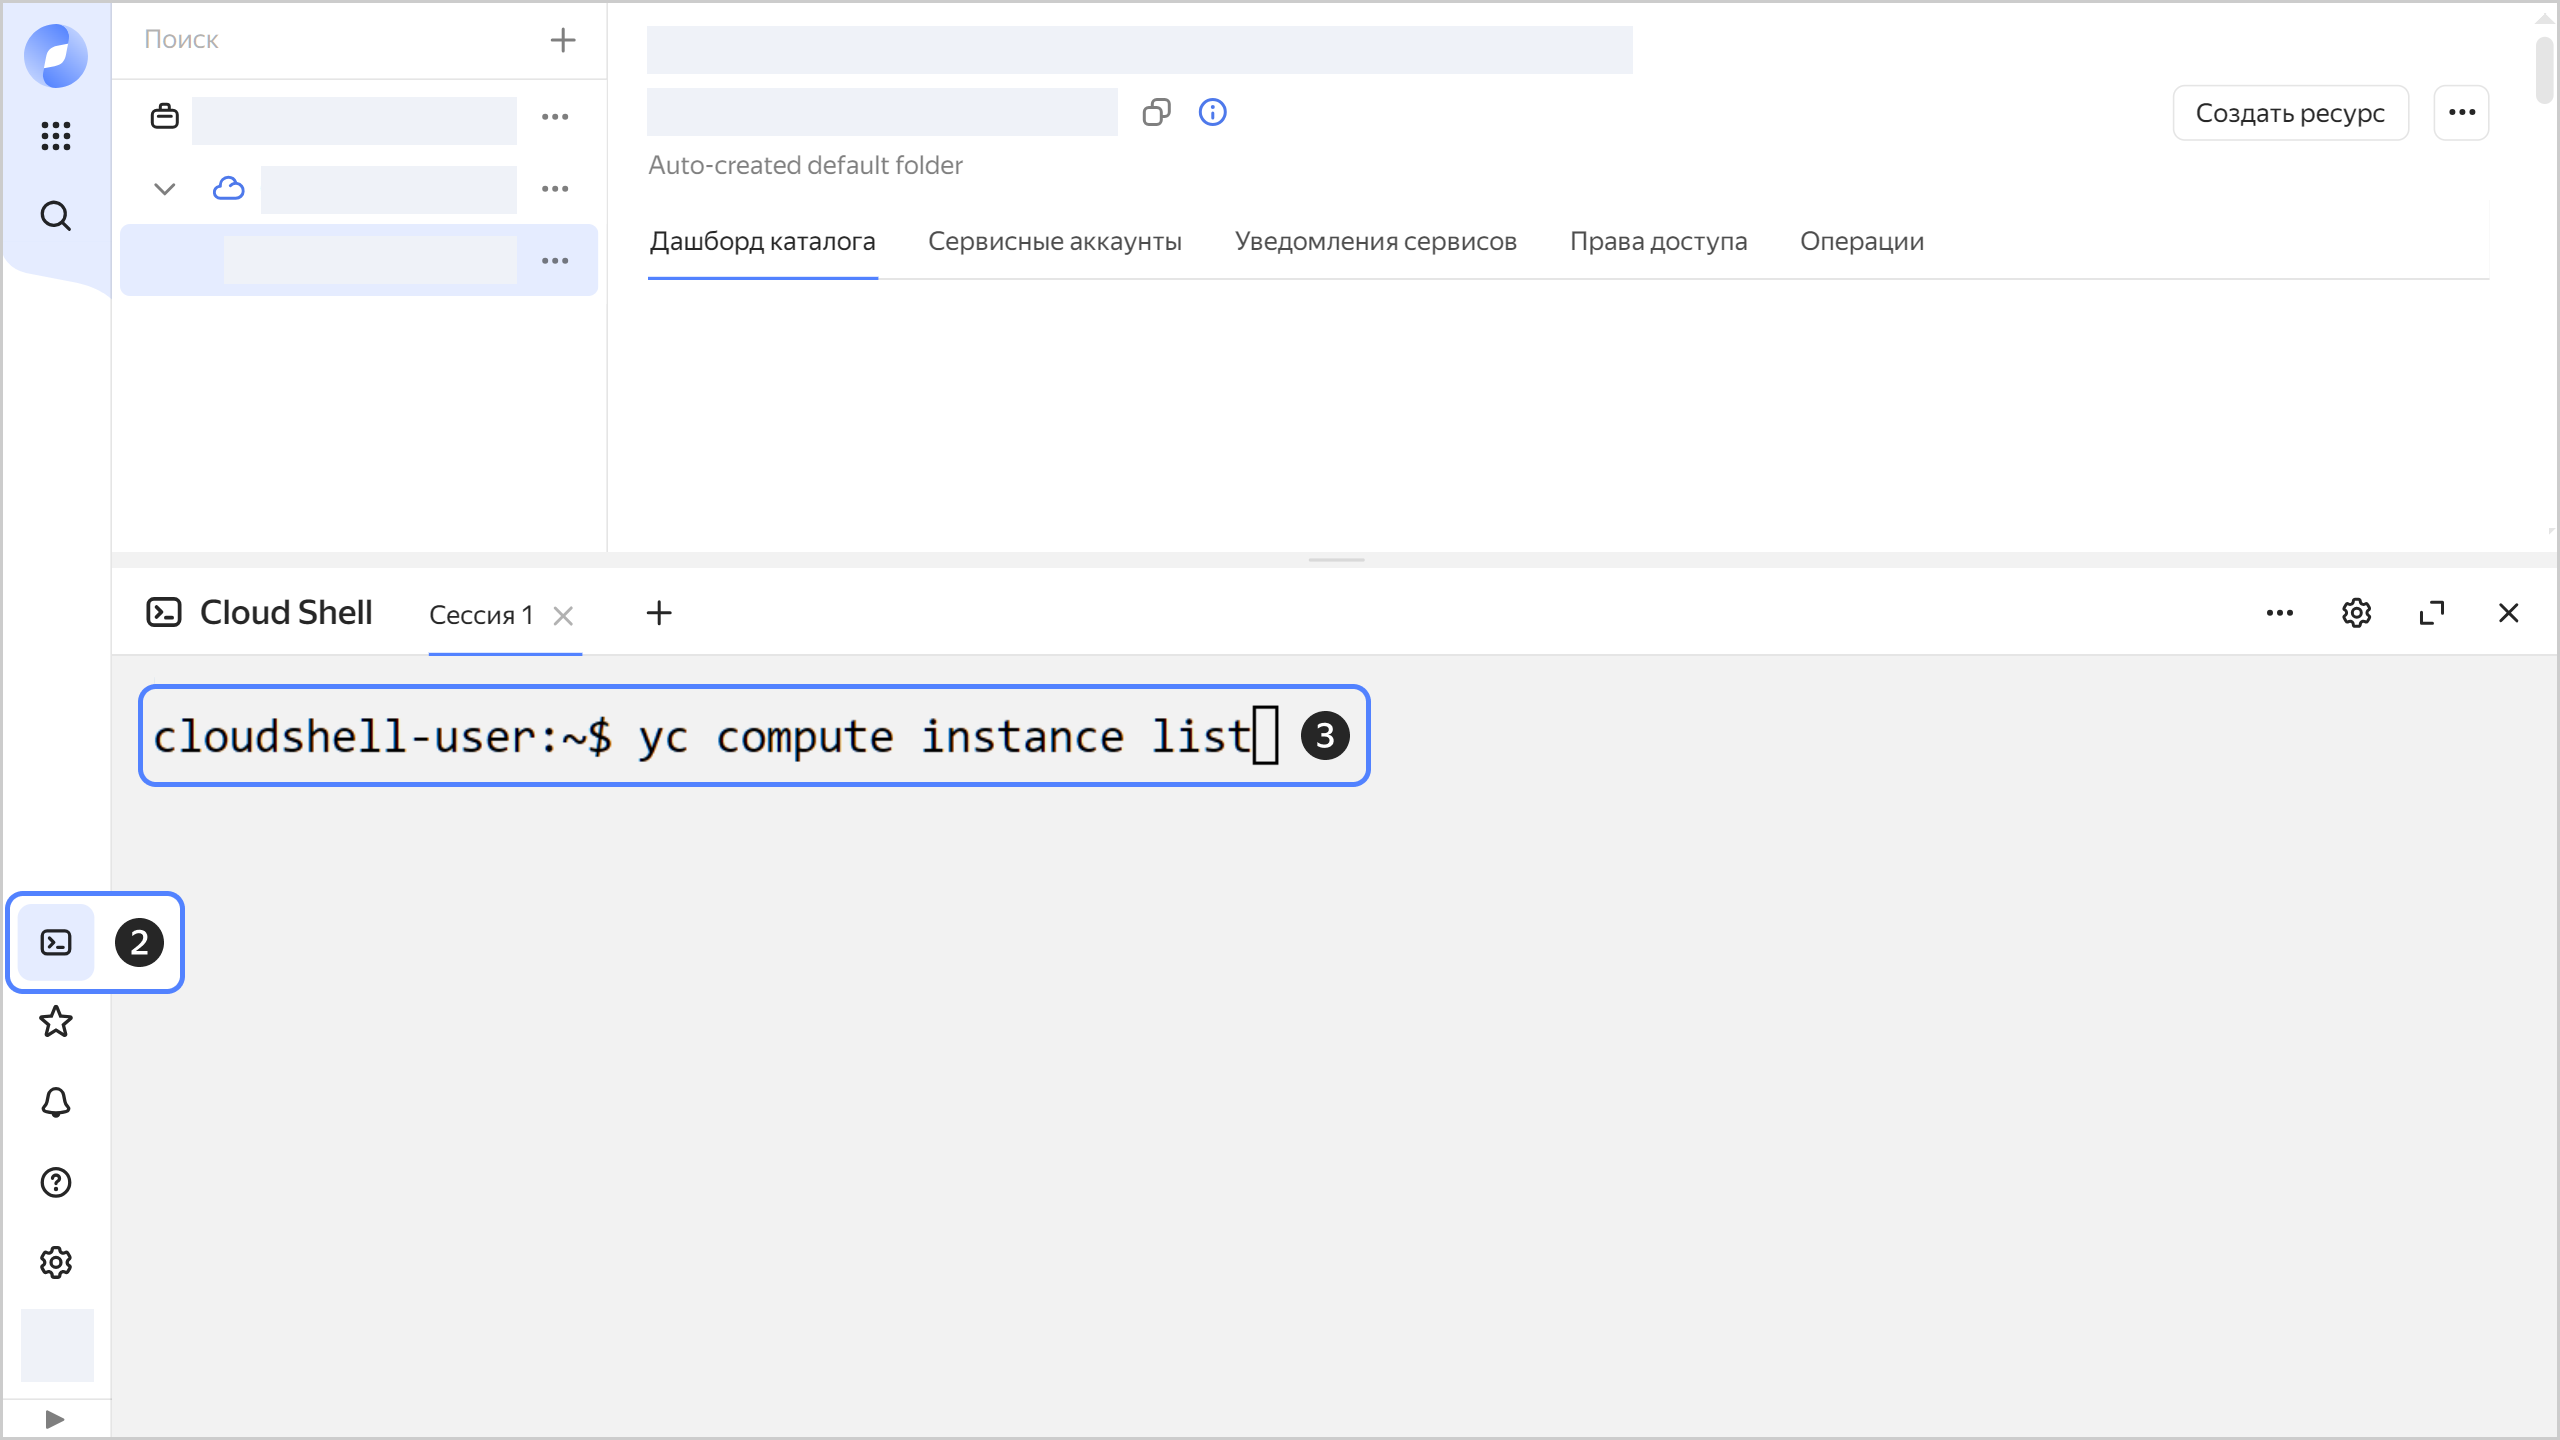This screenshot has height=1440, width=2560.
Task: Copy the folder ID with copy icon
Action: 1156,112
